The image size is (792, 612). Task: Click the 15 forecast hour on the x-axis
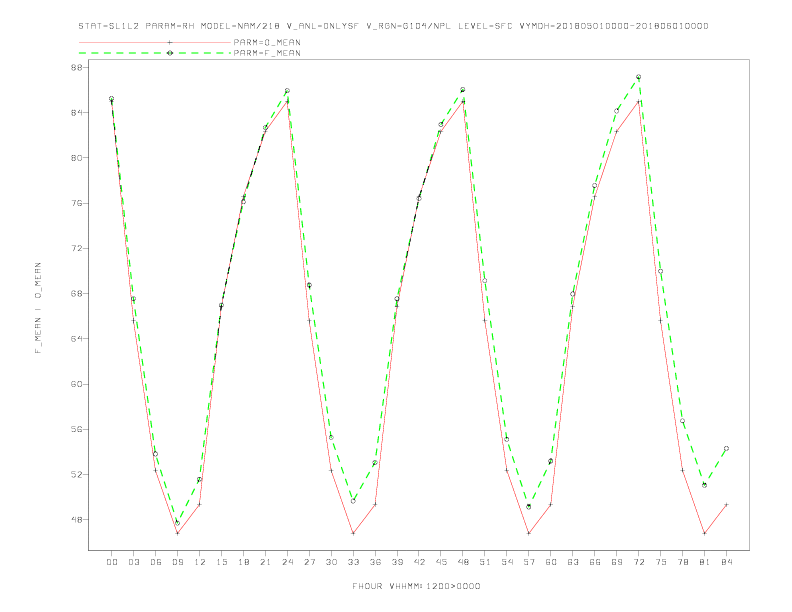(x=221, y=562)
